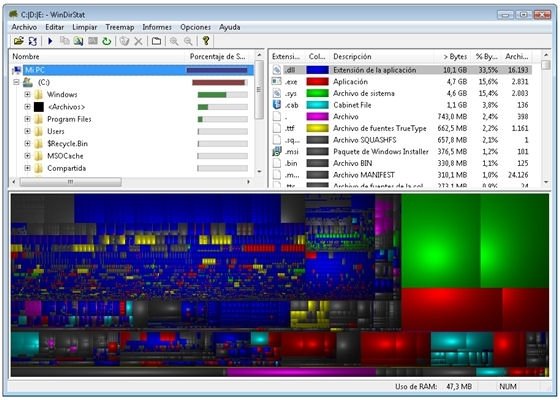Click the green Refresh Selected icon
This screenshot has height=400, width=560.
[x=106, y=41]
